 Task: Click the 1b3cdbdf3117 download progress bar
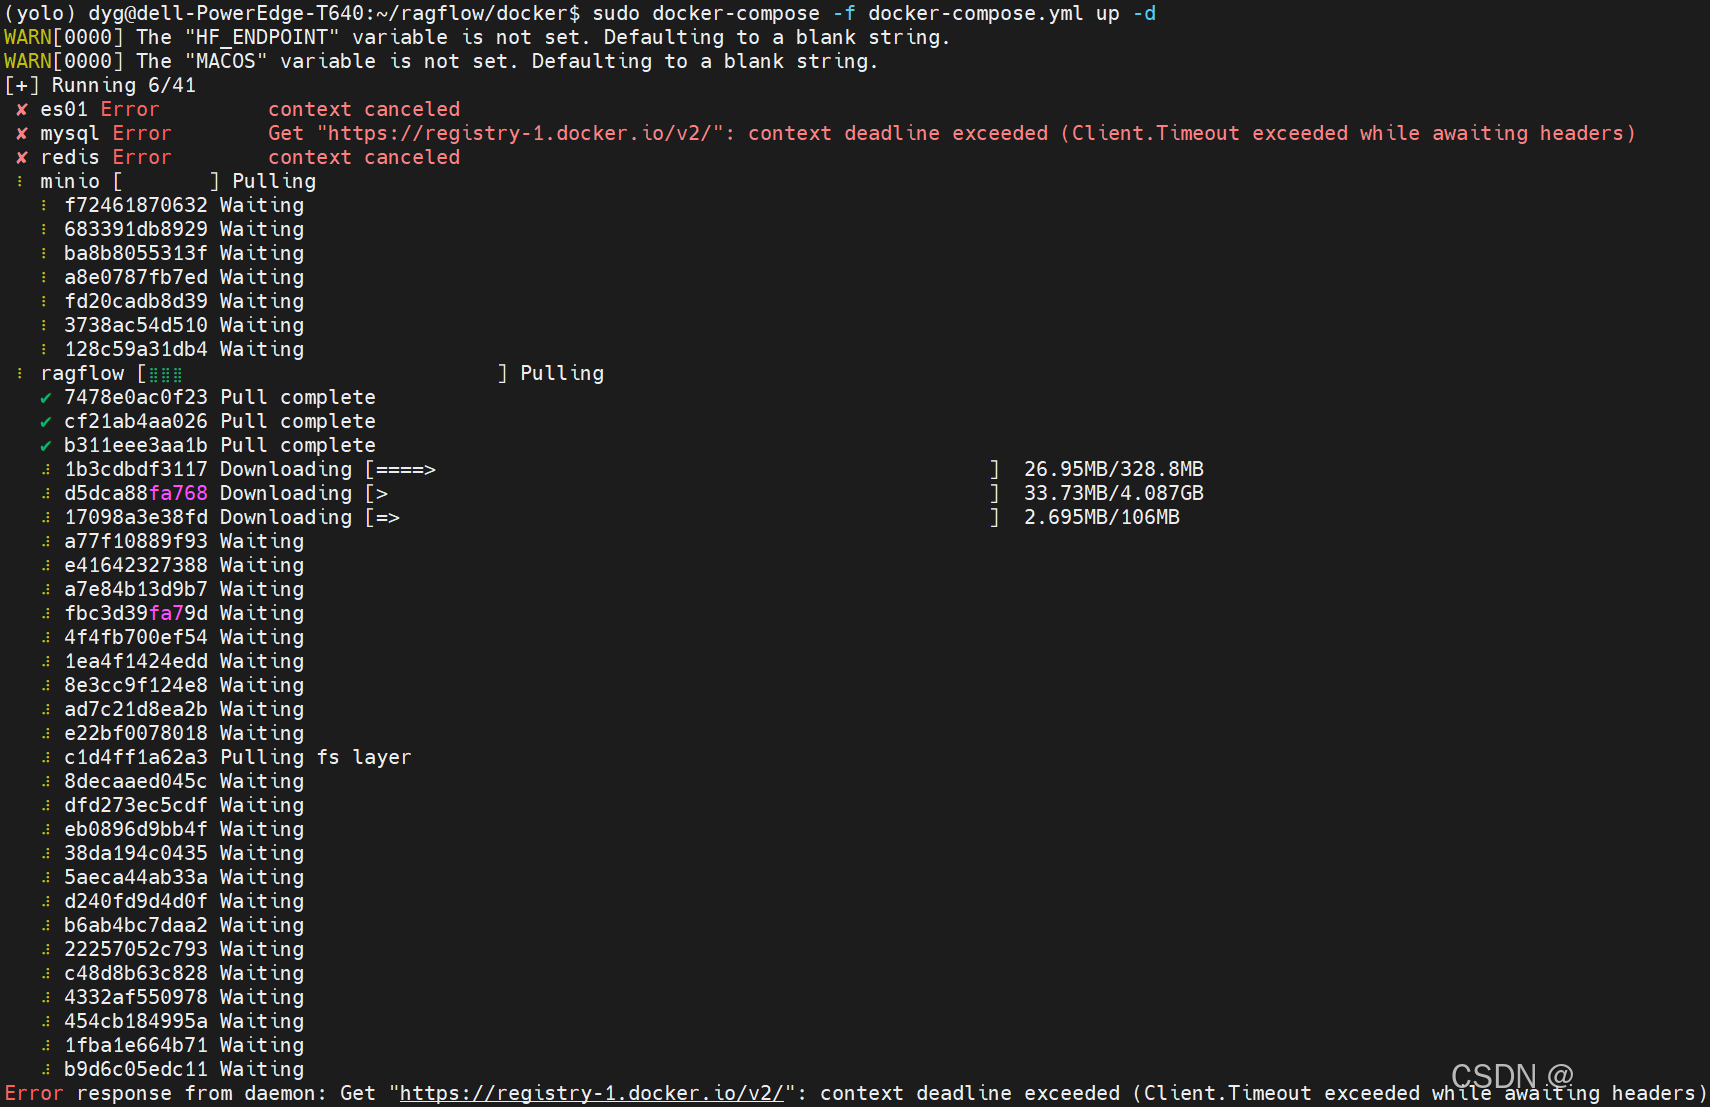click(682, 469)
